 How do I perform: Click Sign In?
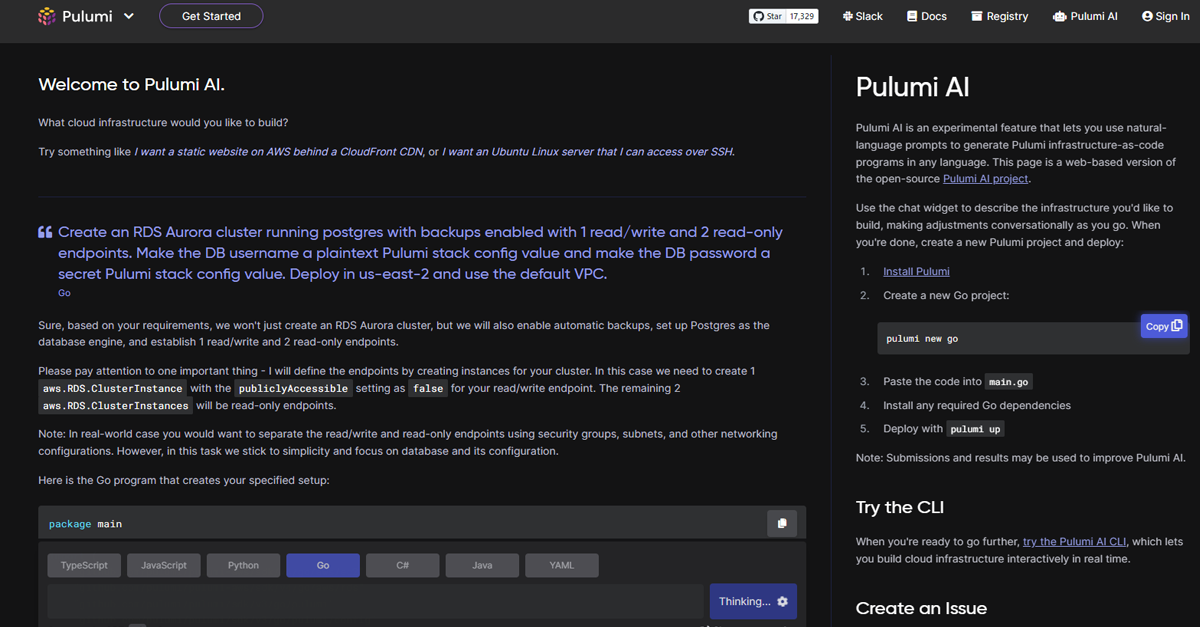tap(1165, 16)
